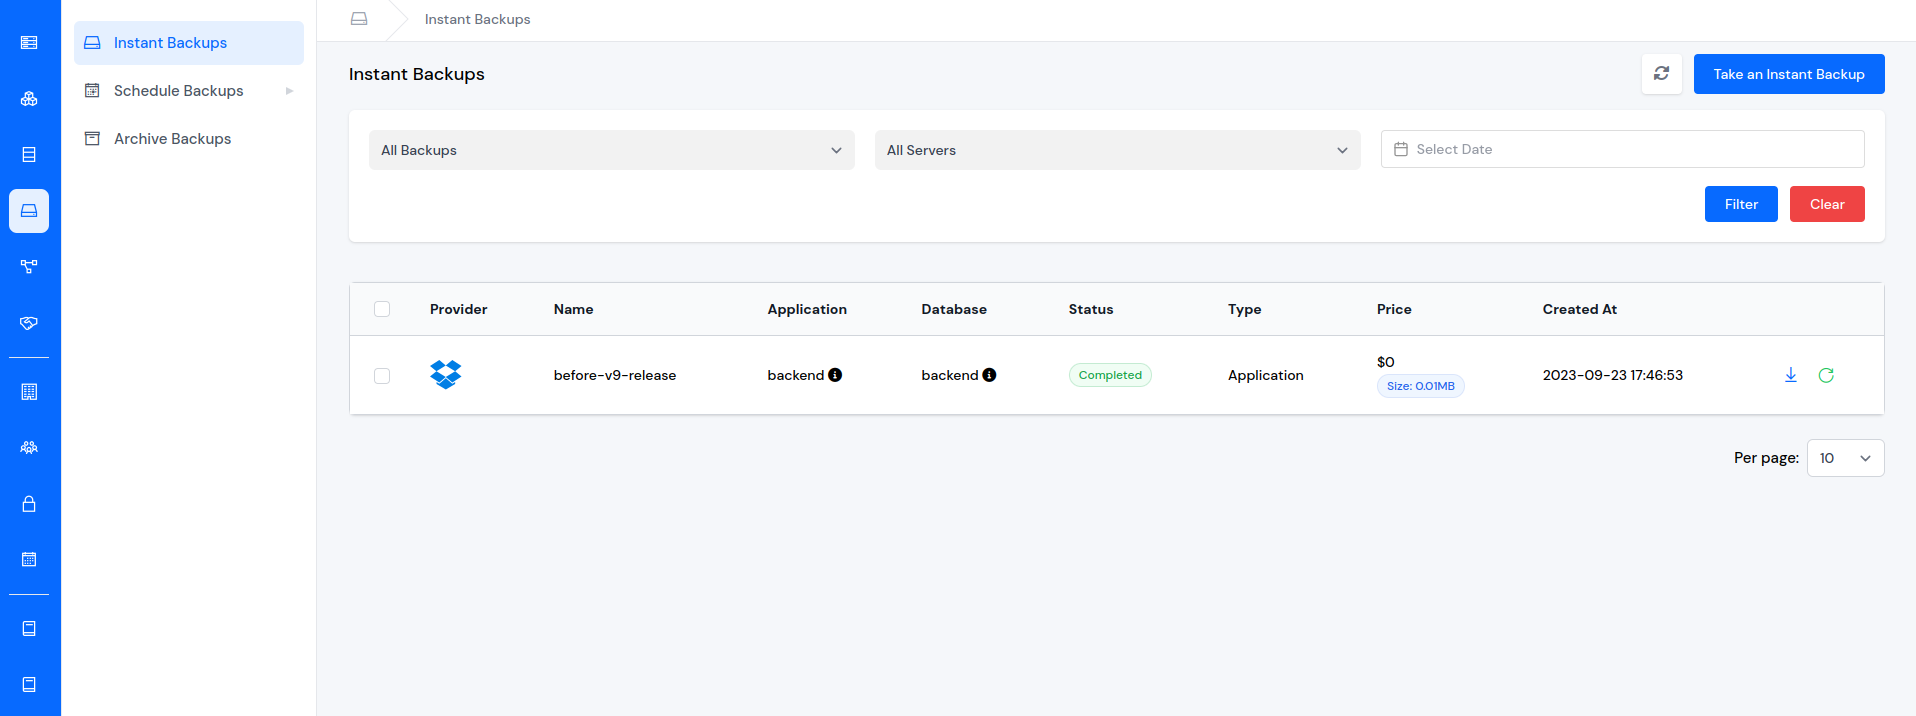The height and width of the screenshot is (716, 1916).
Task: Click the Application type cell
Action: pos(1266,375)
